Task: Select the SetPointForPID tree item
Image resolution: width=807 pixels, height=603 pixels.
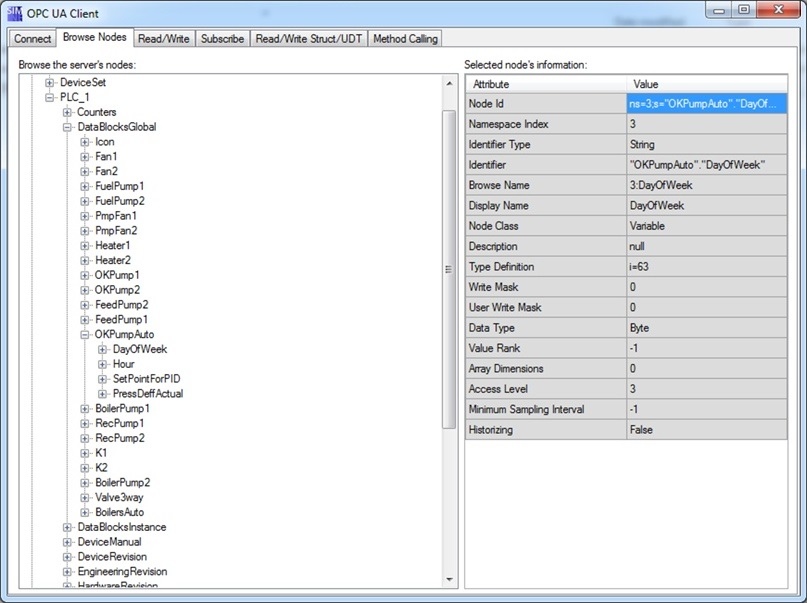Action: (x=147, y=379)
